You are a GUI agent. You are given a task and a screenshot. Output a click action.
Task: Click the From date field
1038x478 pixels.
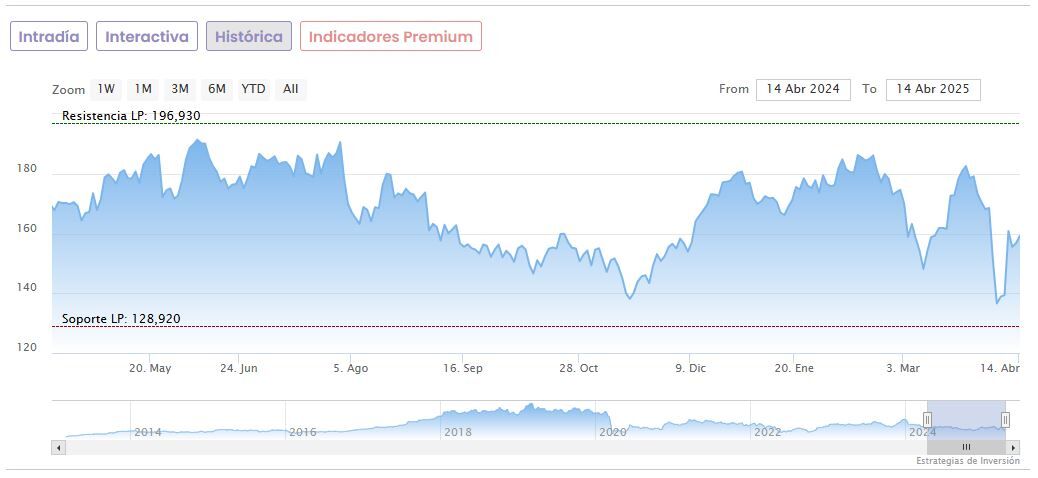803,89
